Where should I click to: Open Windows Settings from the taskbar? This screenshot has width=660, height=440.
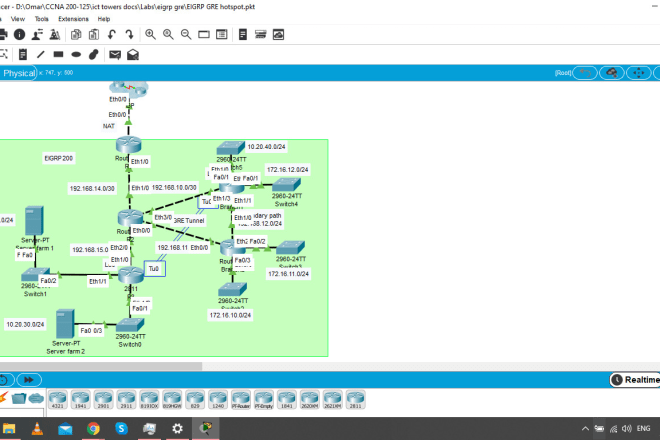[177, 429]
